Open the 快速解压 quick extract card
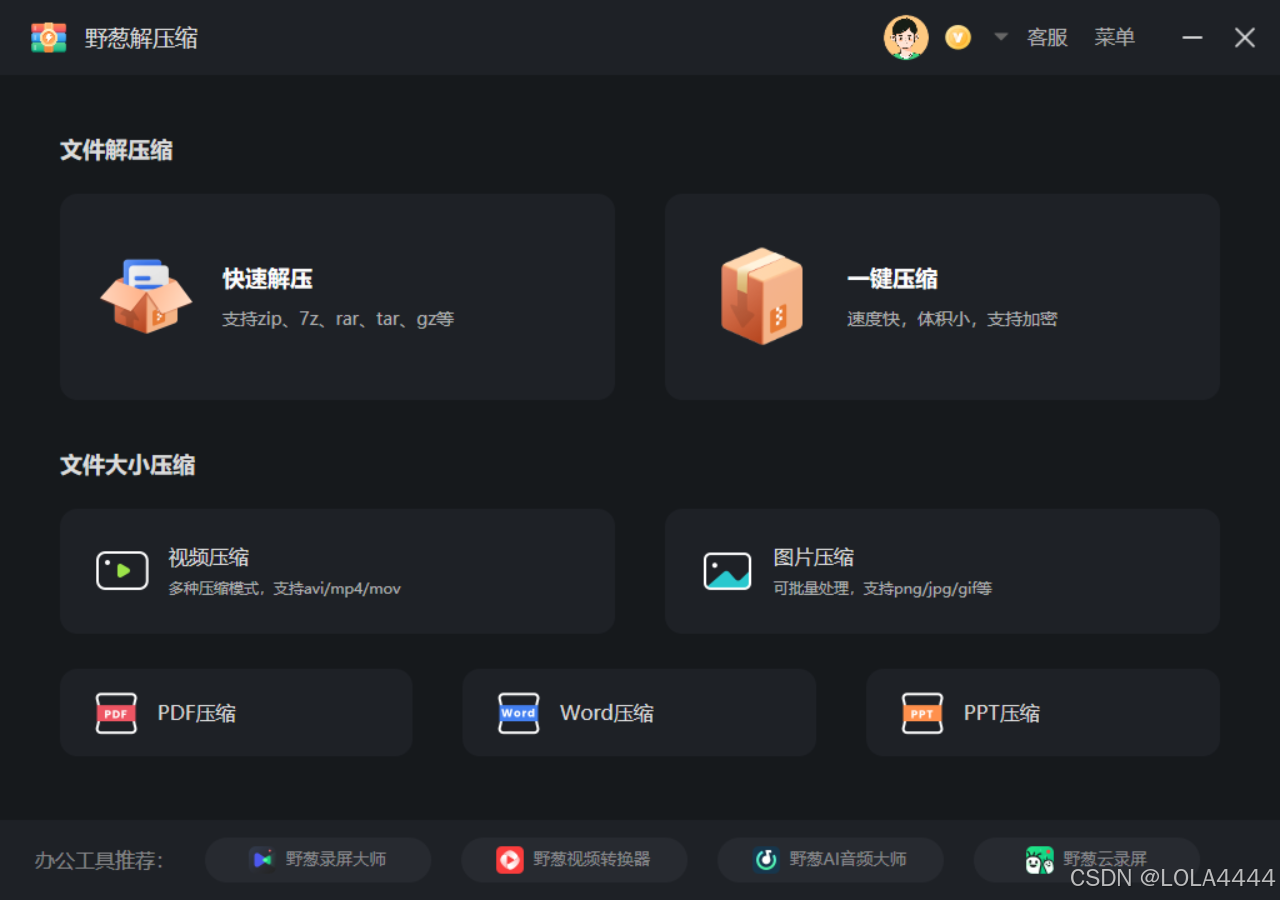The width and height of the screenshot is (1280, 900). tap(338, 296)
